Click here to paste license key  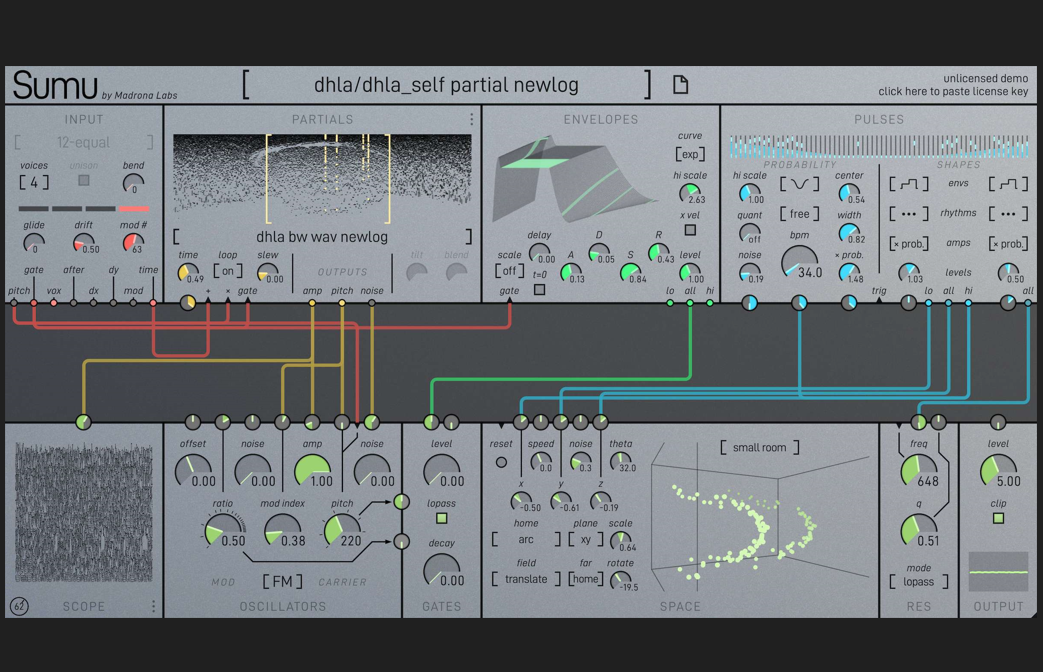tap(953, 91)
